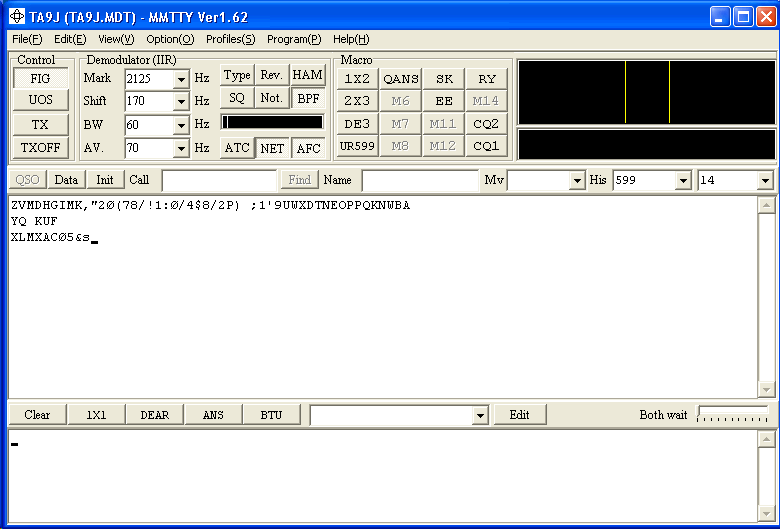This screenshot has width=780, height=529.
Task: Open the Profiles menu
Action: tap(230, 39)
